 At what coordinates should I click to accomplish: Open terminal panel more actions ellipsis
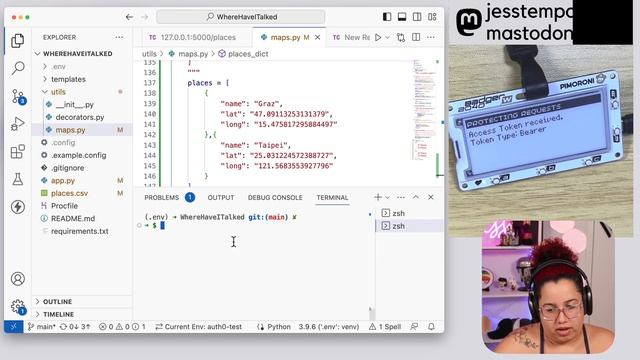click(401, 197)
